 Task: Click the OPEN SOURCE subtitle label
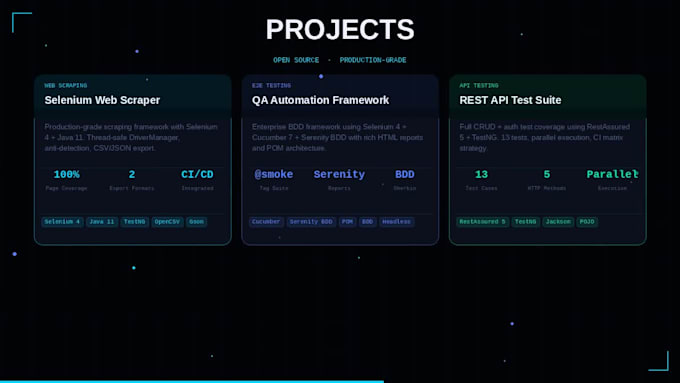[x=296, y=60]
